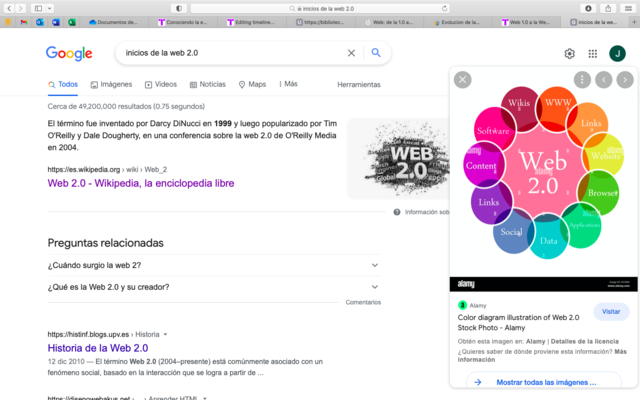The image size is (640, 400).
Task: Click the WEB 2.0 word cloud thumbnail
Action: [x=398, y=158]
